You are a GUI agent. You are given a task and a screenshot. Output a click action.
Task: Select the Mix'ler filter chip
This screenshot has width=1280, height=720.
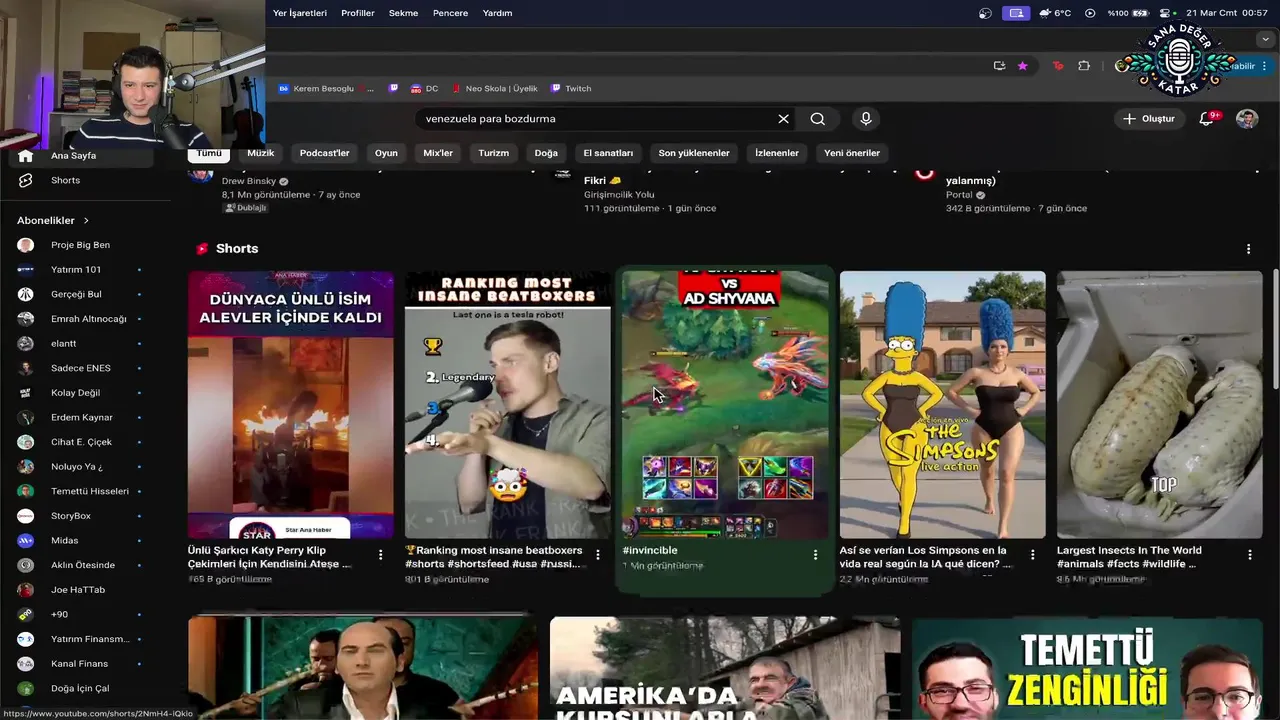click(438, 153)
